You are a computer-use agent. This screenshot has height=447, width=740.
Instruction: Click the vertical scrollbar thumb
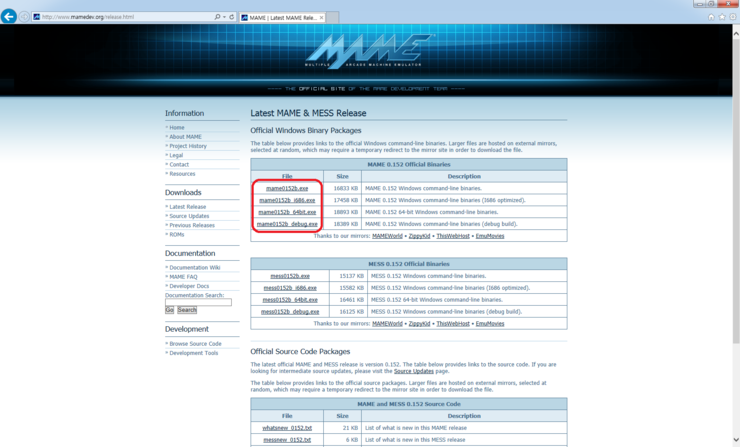(736, 191)
